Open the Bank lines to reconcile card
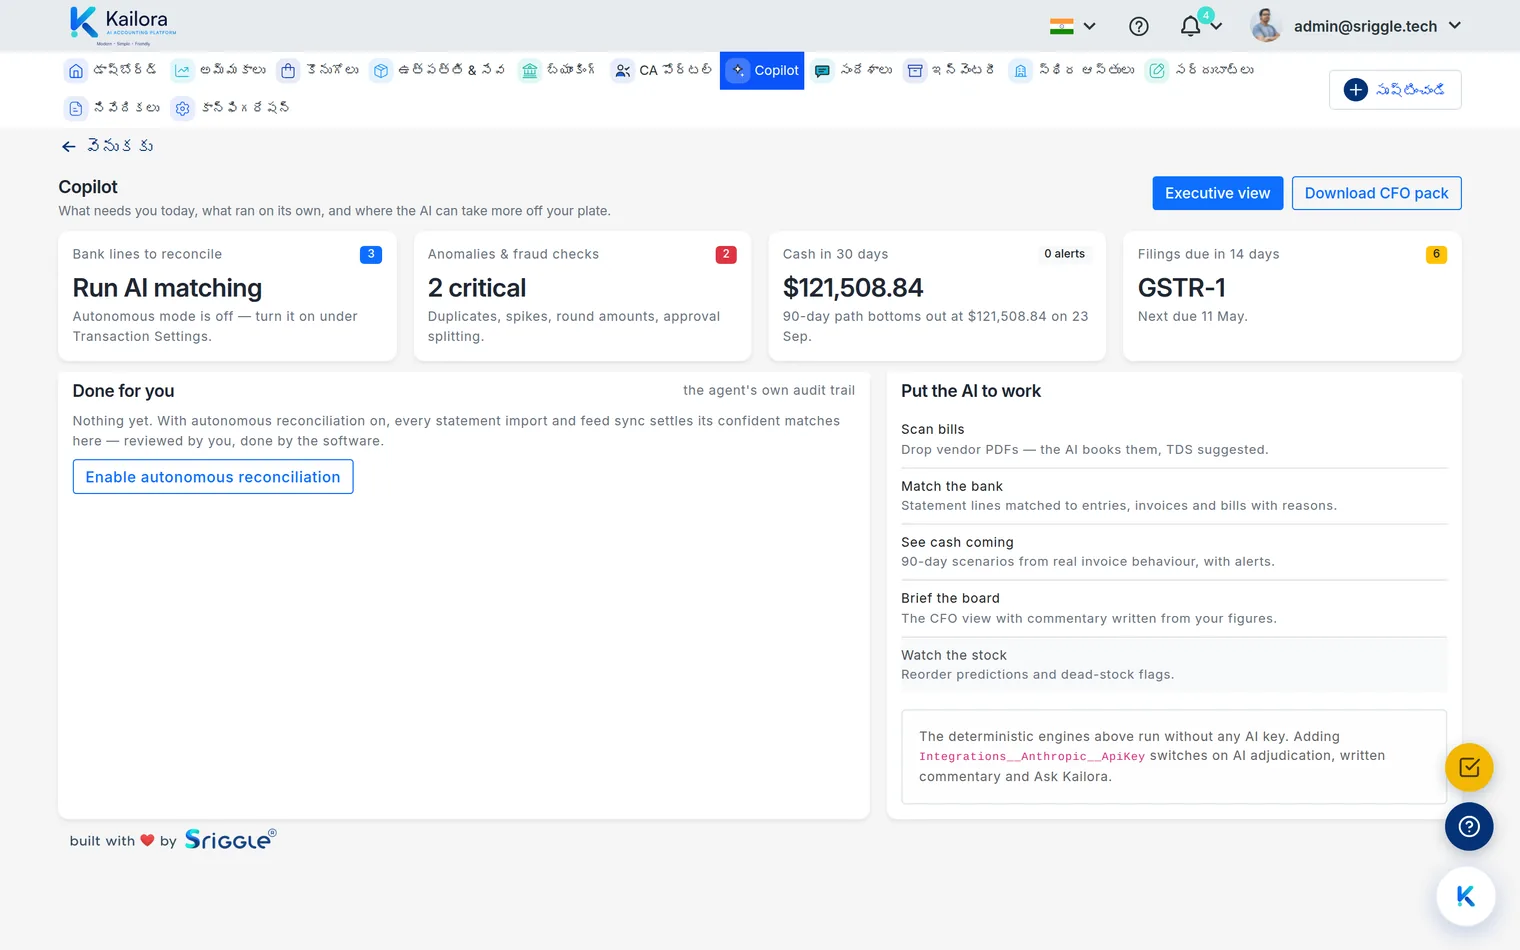1520x950 pixels. point(227,296)
